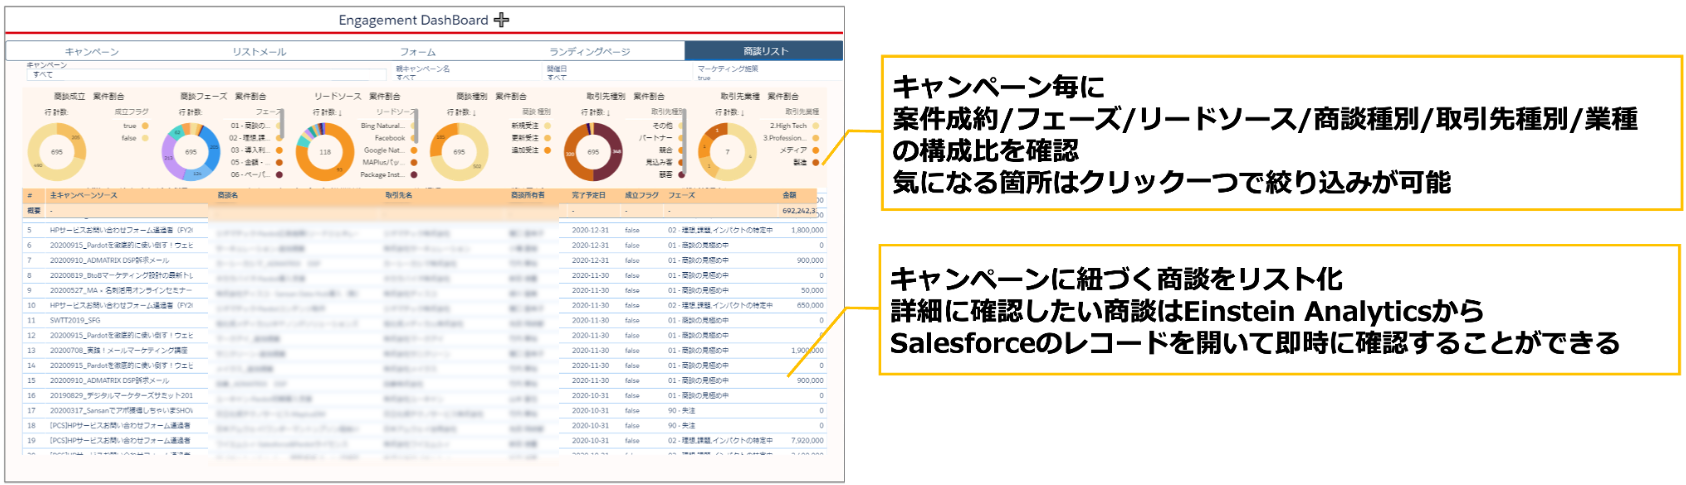1686x485 pixels.
Task: Click summary total 692,242,3 in 概要 row
Action: coord(798,211)
